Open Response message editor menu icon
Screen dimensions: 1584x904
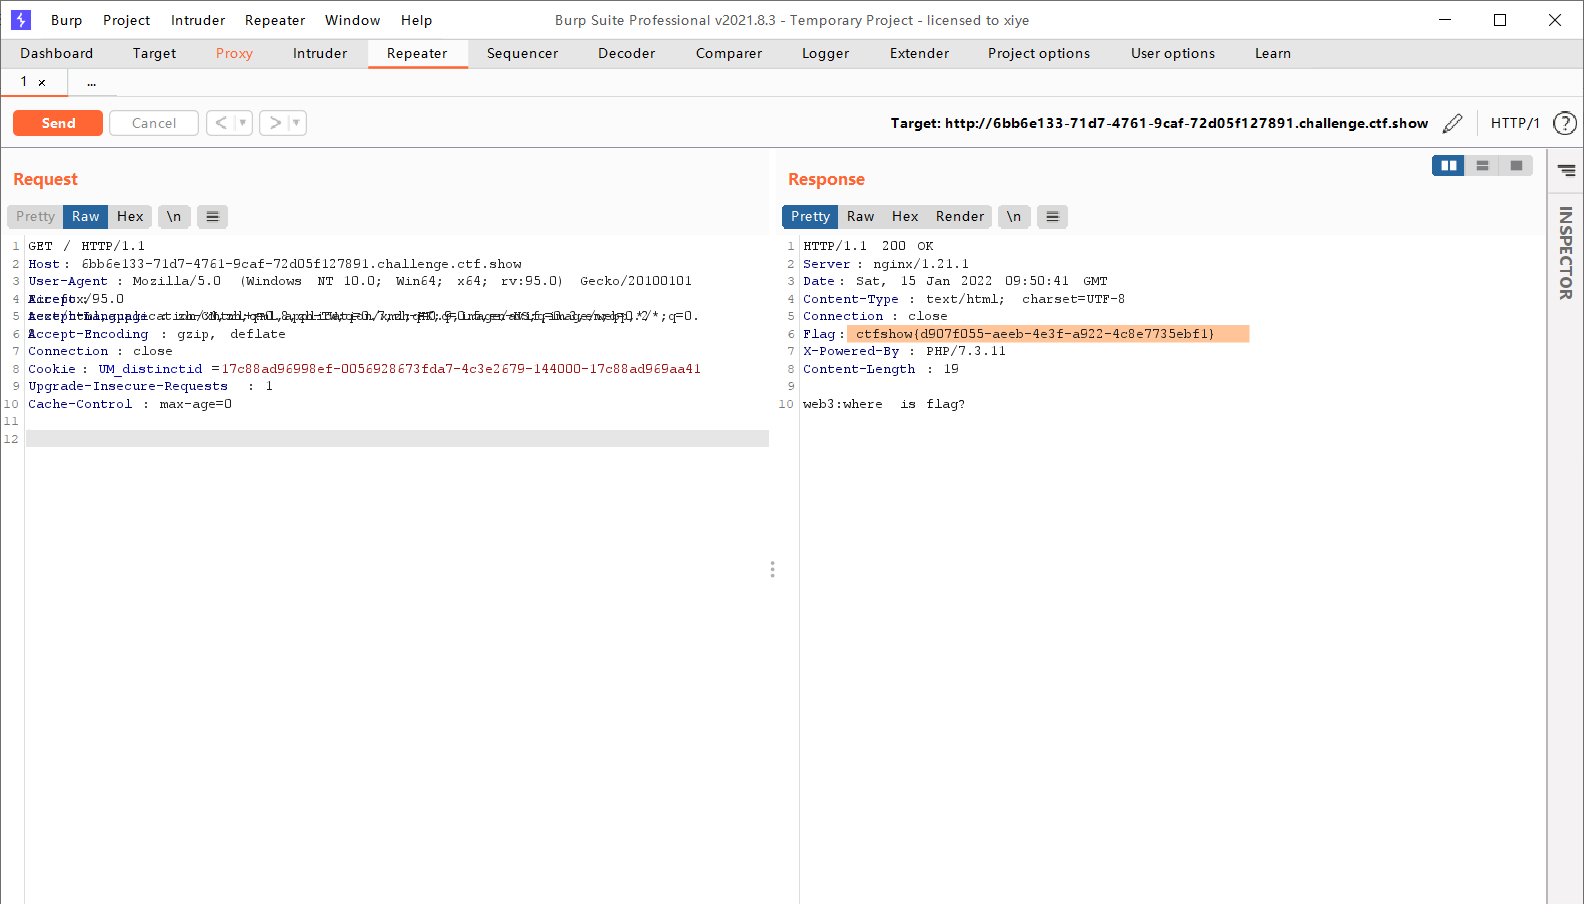tap(1052, 216)
